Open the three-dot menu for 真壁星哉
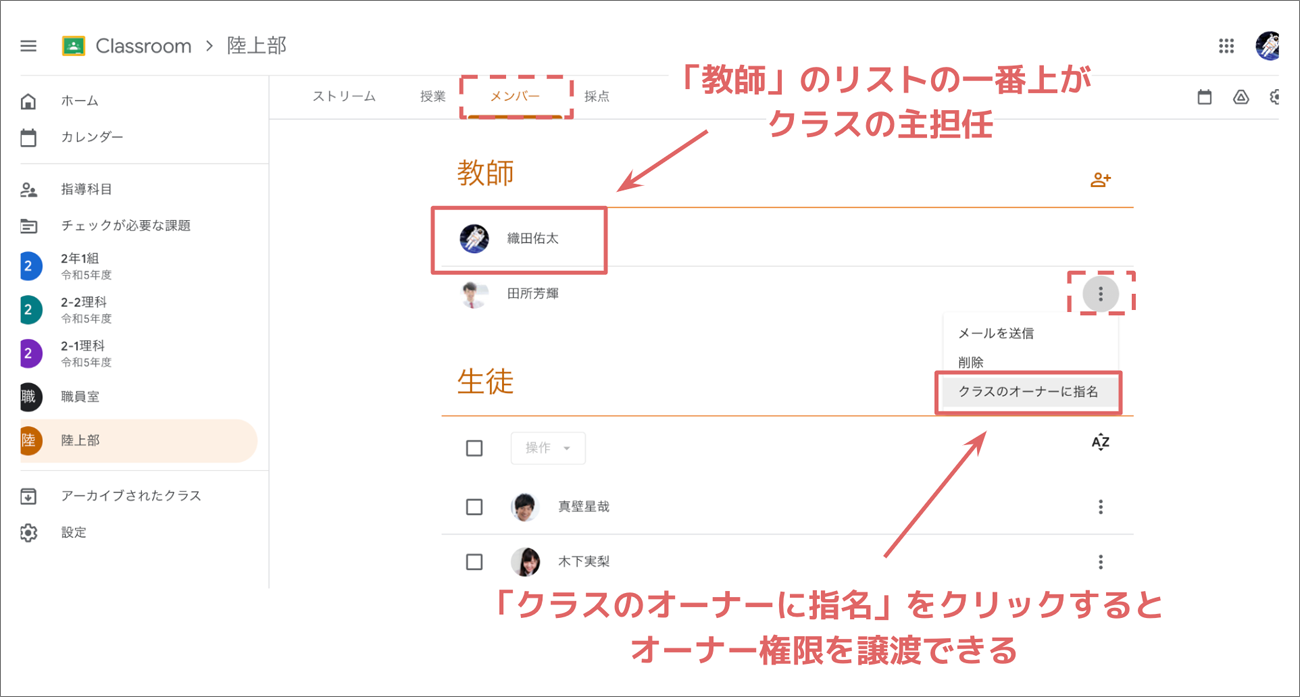 [1101, 507]
